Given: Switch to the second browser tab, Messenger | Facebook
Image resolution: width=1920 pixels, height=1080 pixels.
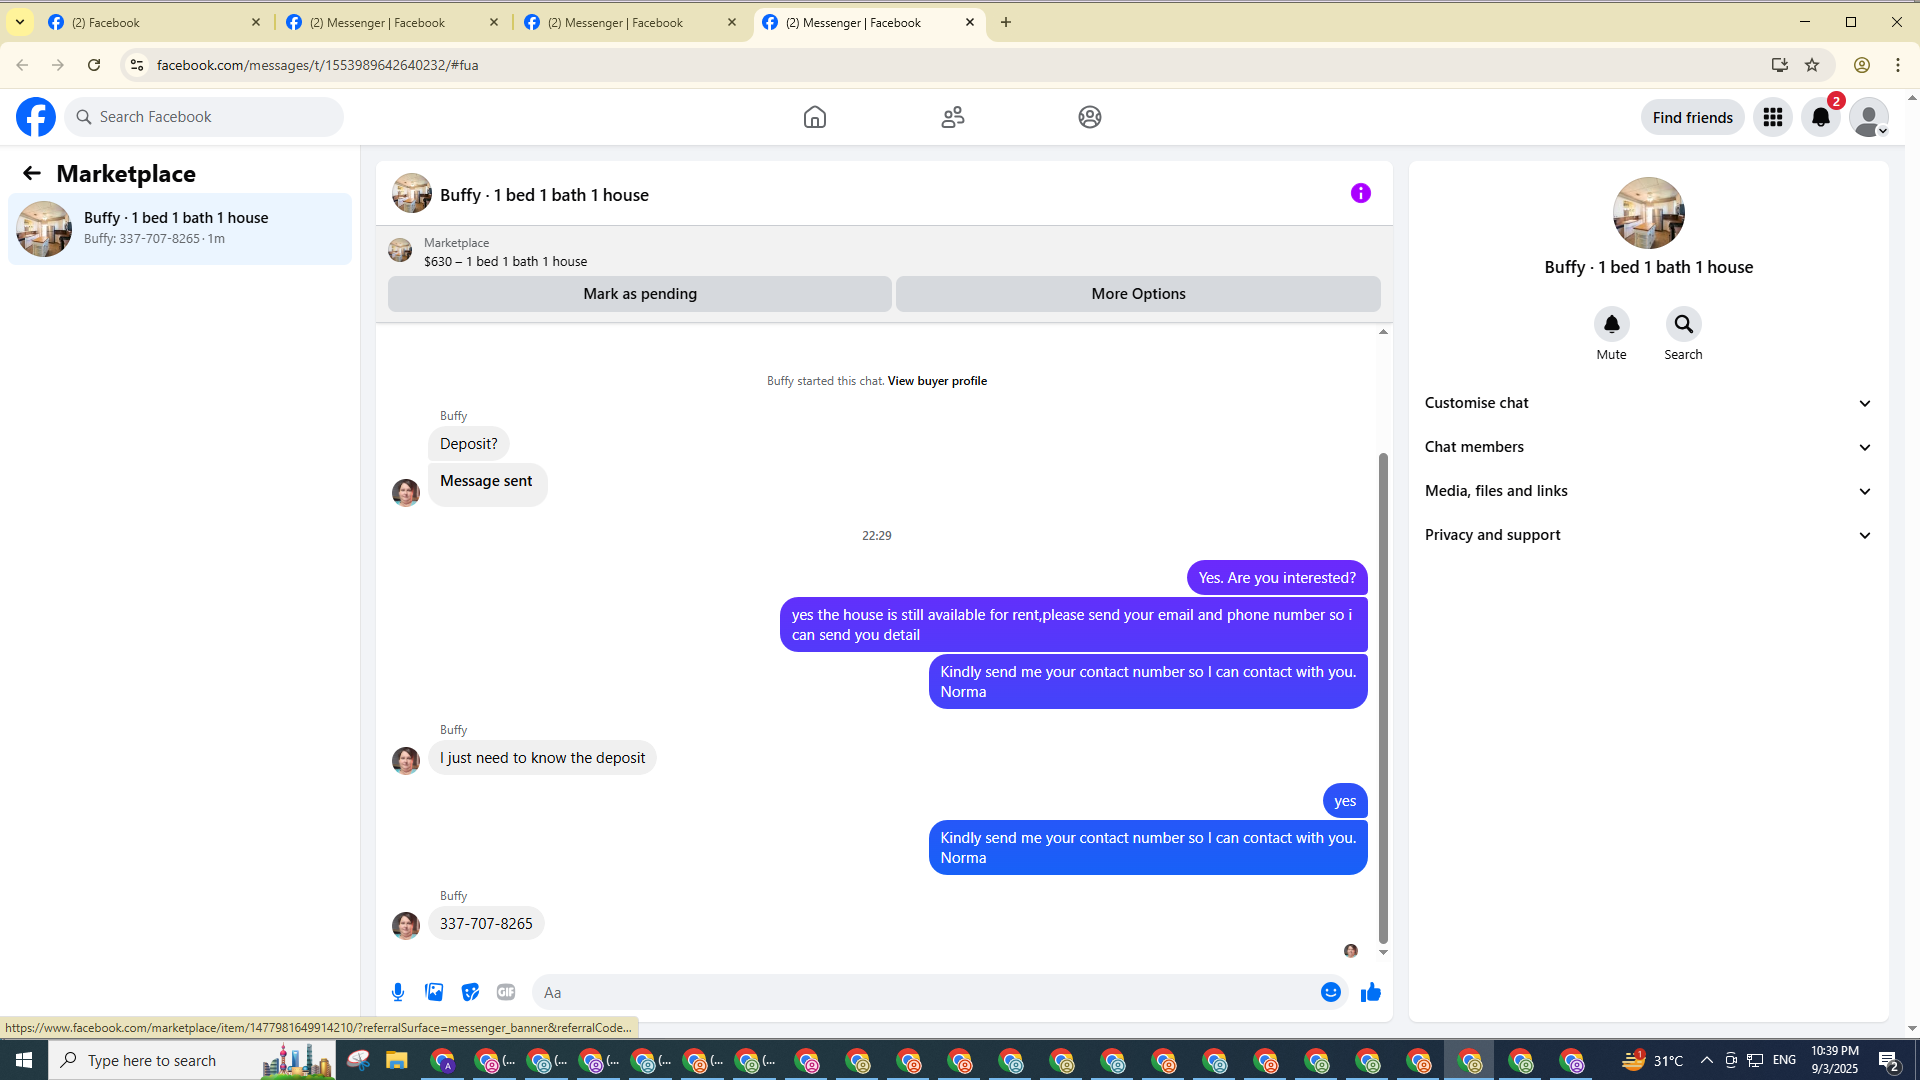Looking at the screenshot, I should (393, 22).
